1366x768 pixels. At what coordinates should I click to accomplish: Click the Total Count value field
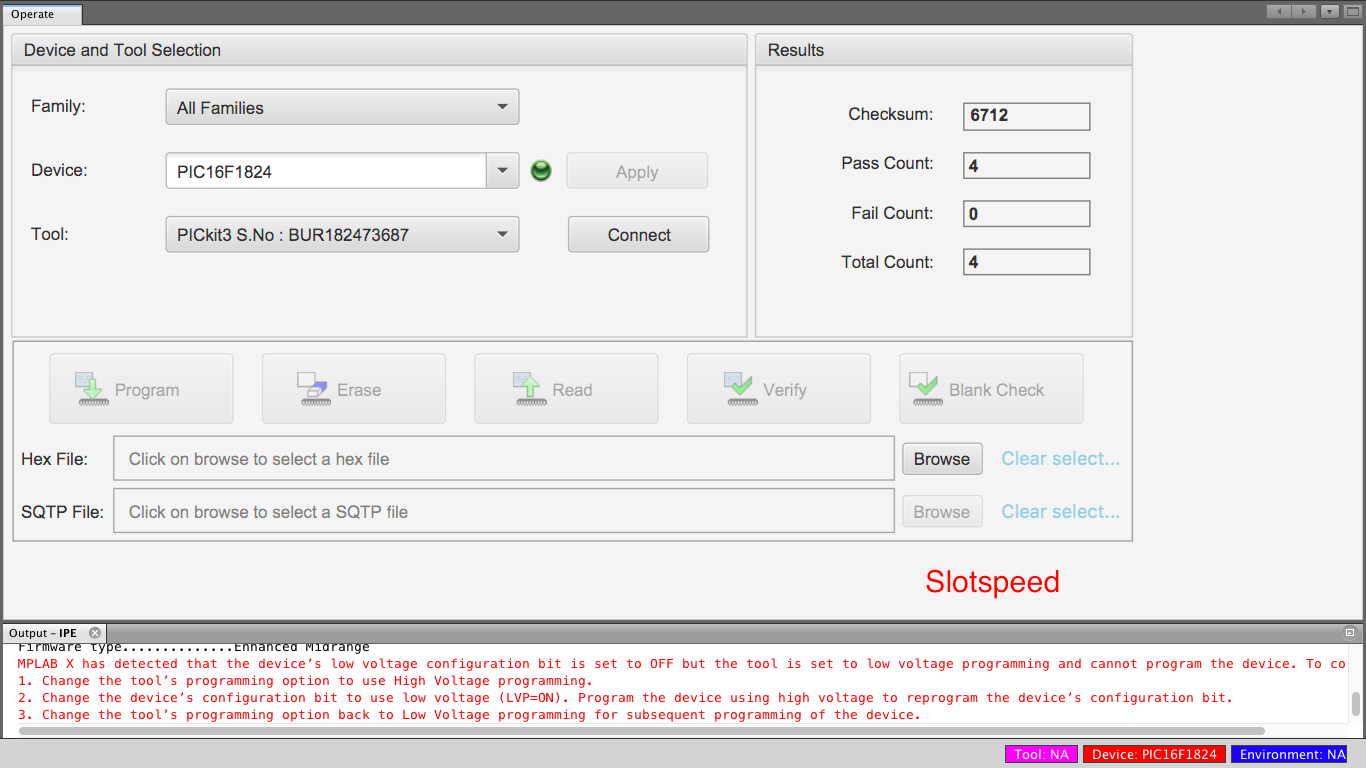[1026, 262]
